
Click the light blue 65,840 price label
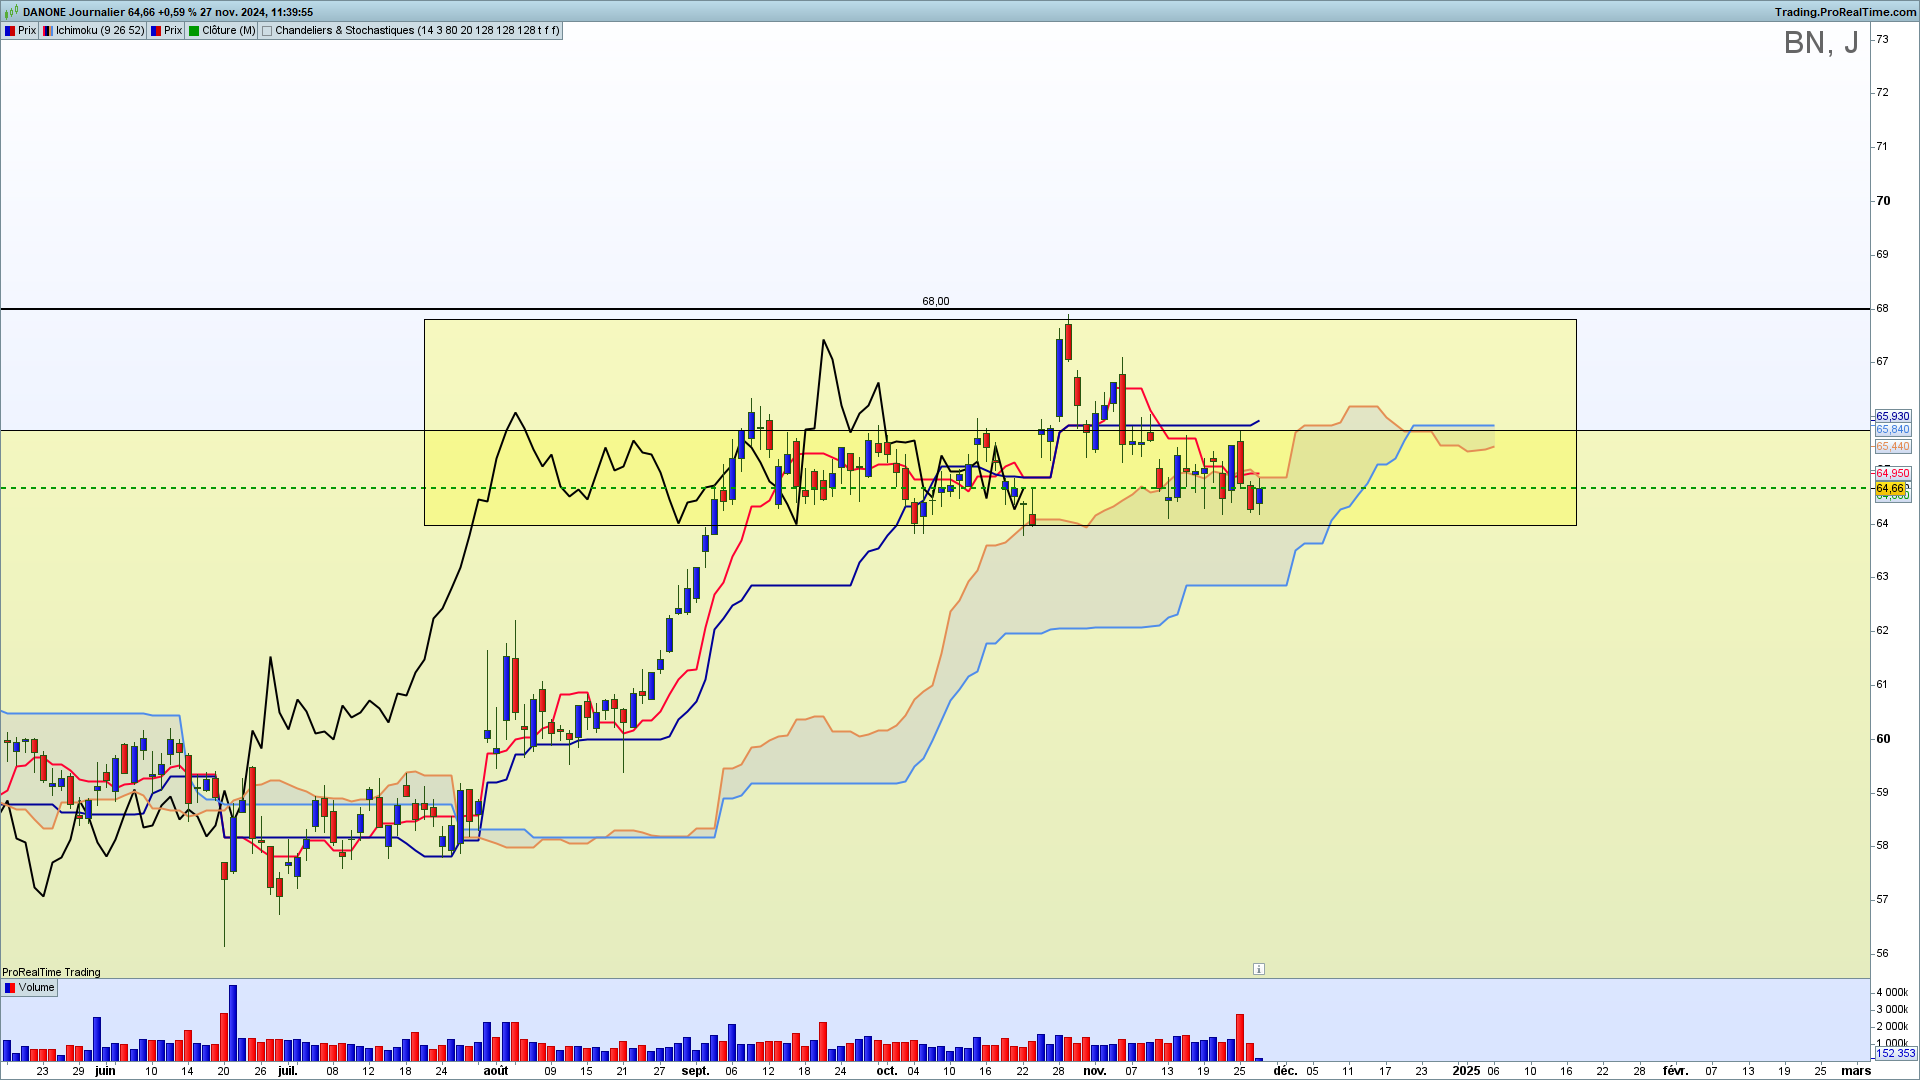[x=1892, y=430]
